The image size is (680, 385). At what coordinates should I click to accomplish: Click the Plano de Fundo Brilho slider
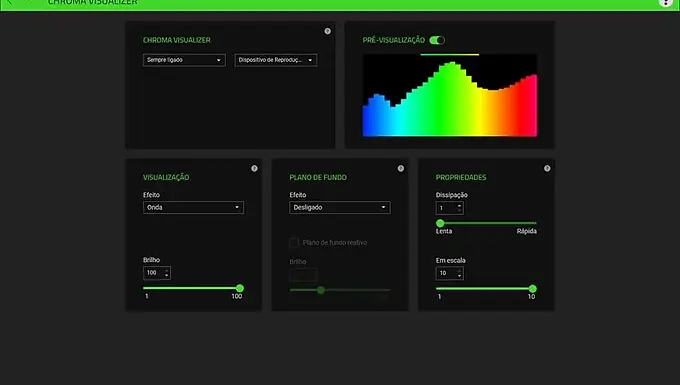tap(340, 290)
